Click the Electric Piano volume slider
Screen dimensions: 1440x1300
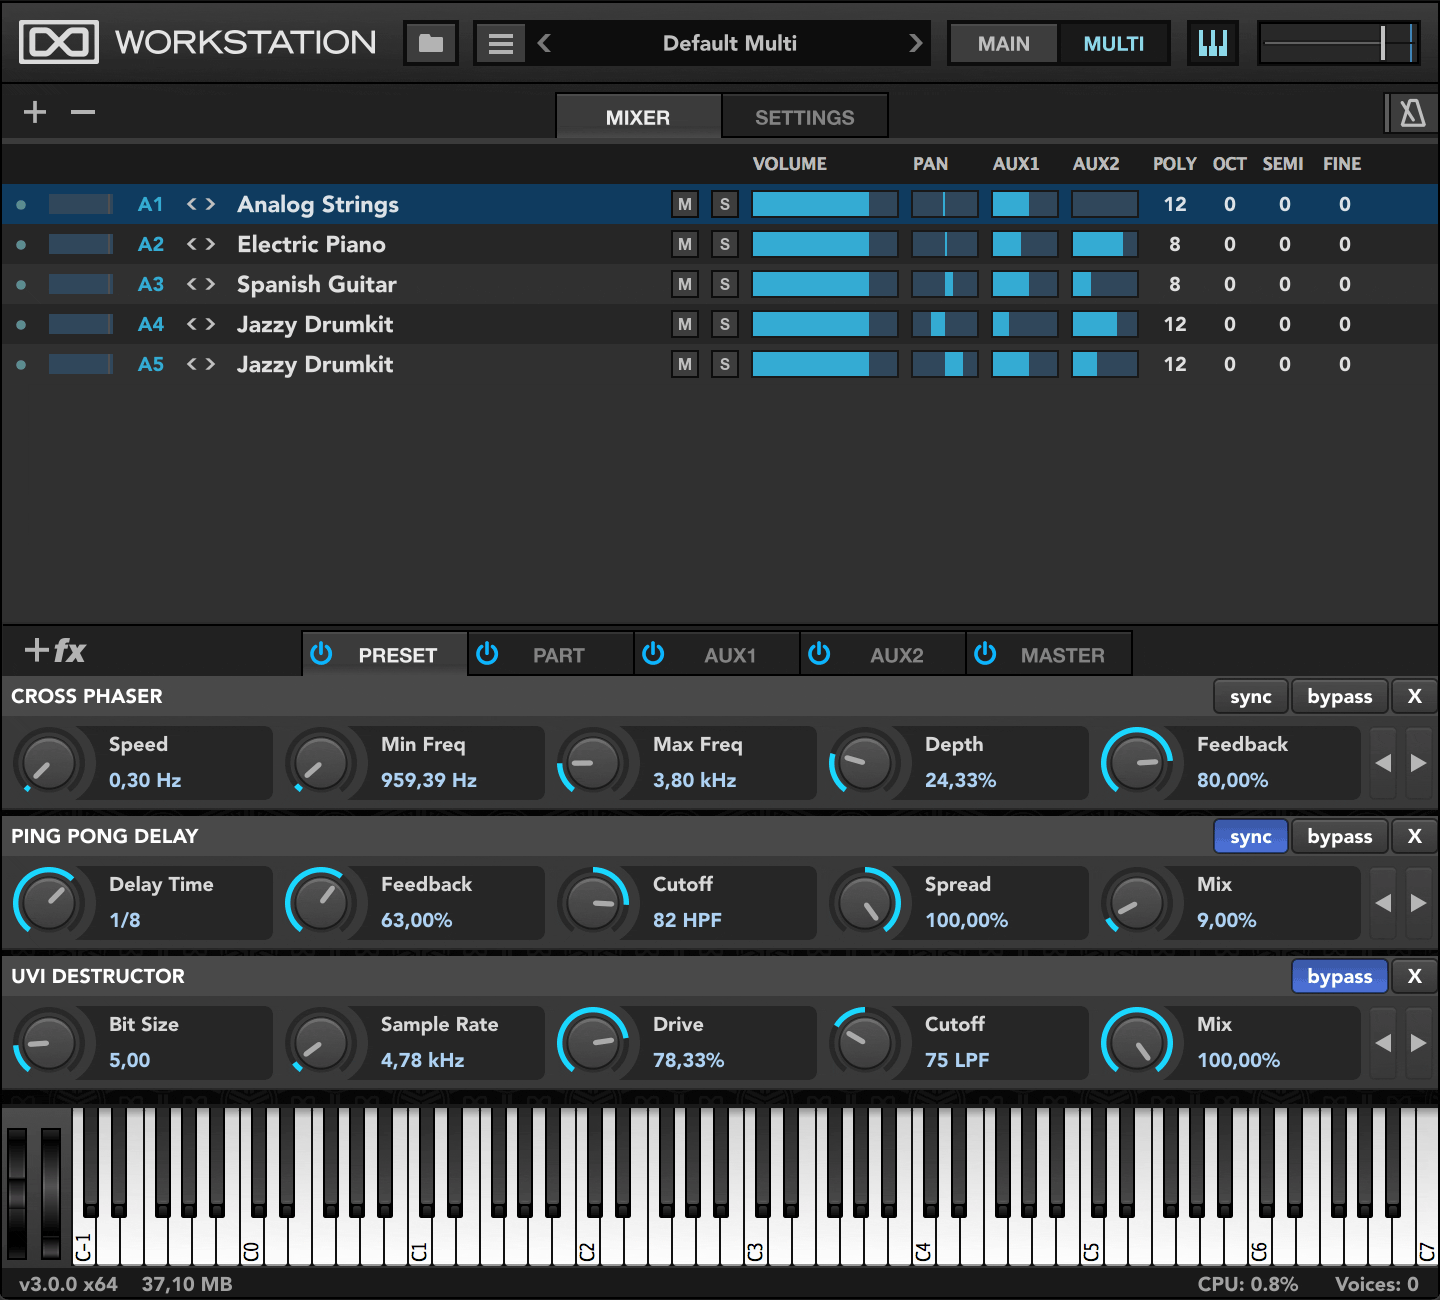pyautogui.click(x=825, y=244)
